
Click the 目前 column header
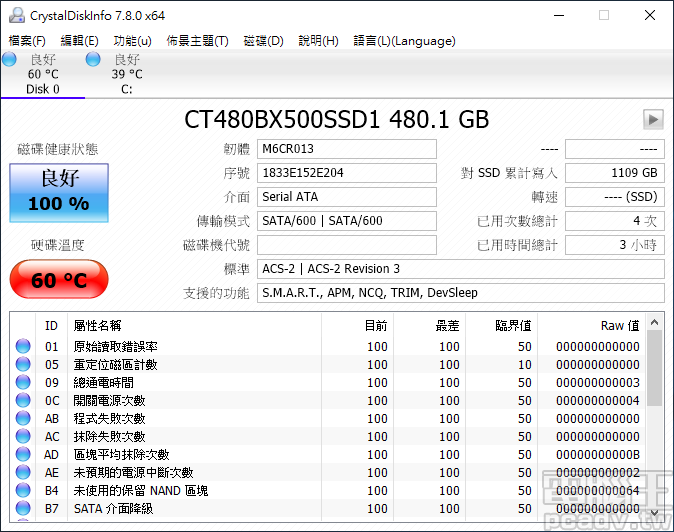[358, 326]
